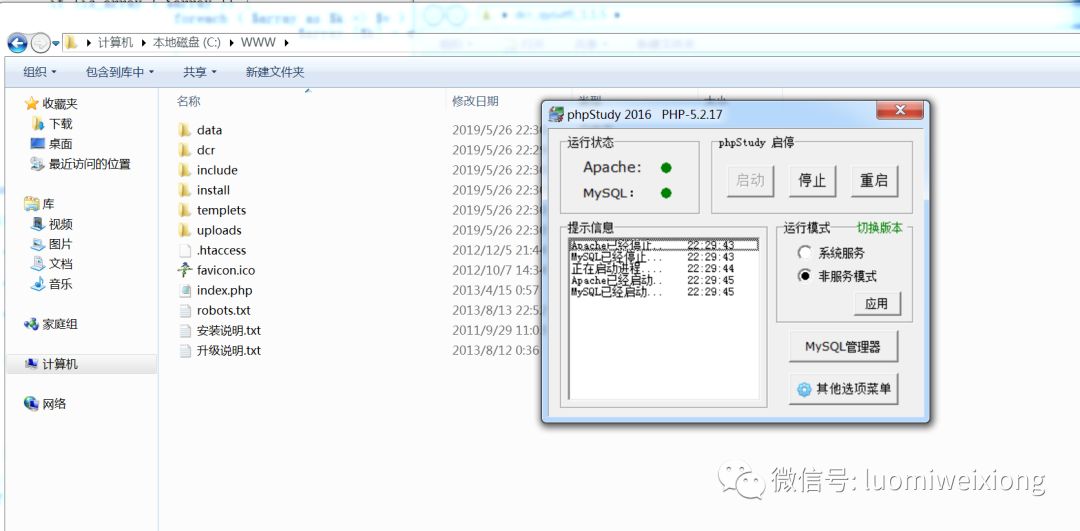Image resolution: width=1080 pixels, height=531 pixels.
Task: Select the 升级说明.txt file icon
Action: click(x=185, y=350)
